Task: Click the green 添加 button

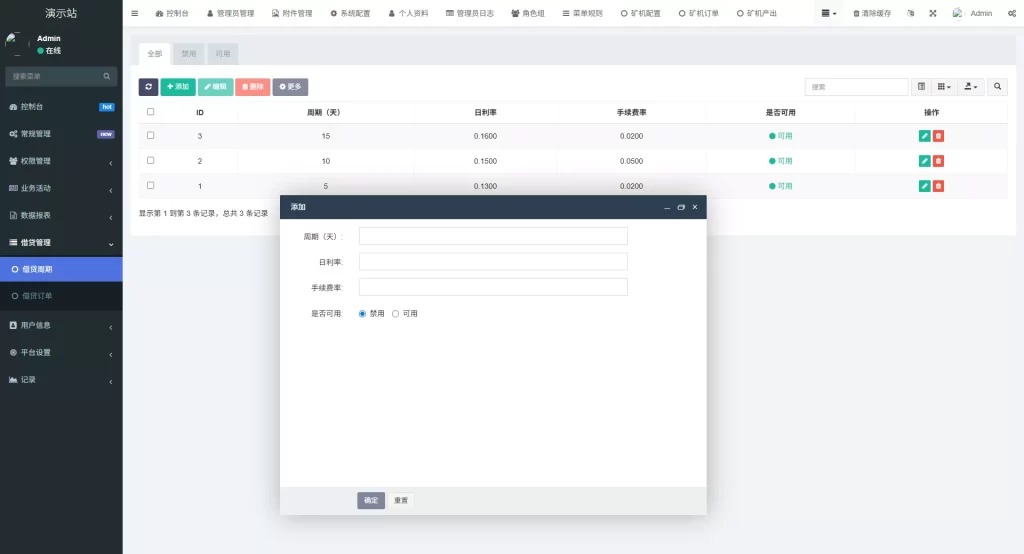Action: coord(178,87)
